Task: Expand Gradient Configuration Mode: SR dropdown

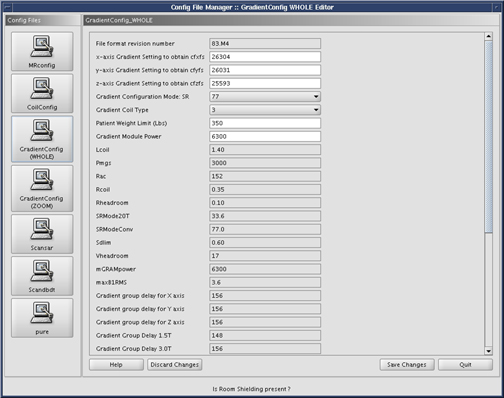Action: [265, 97]
